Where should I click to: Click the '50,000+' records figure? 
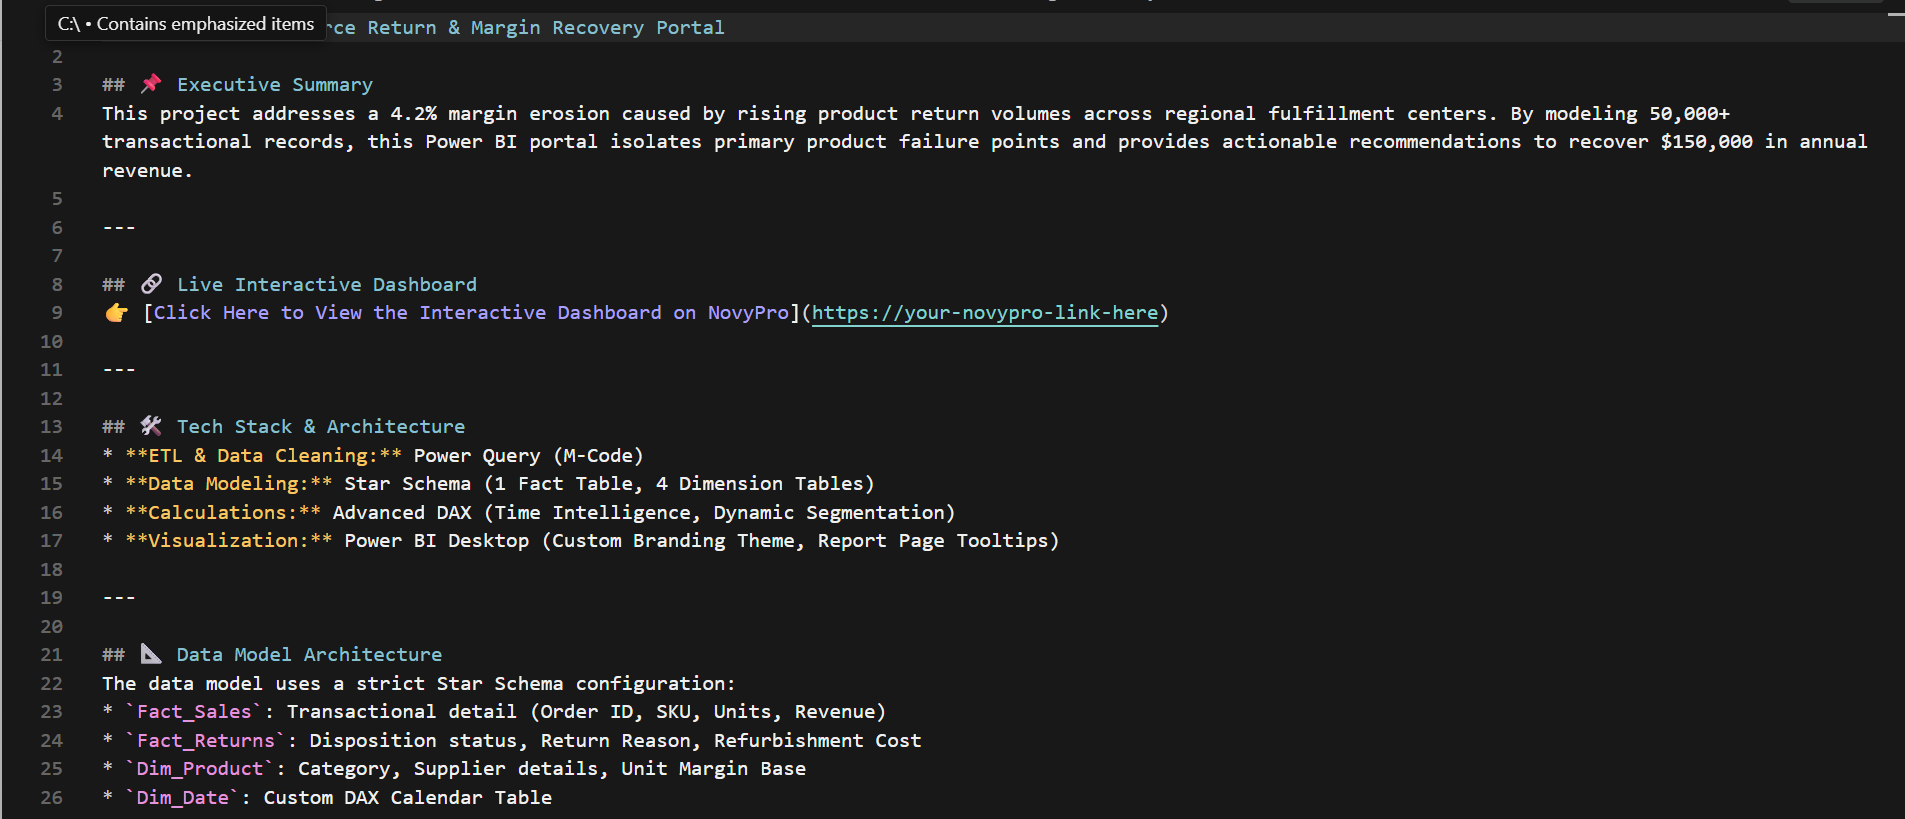click(x=1690, y=114)
